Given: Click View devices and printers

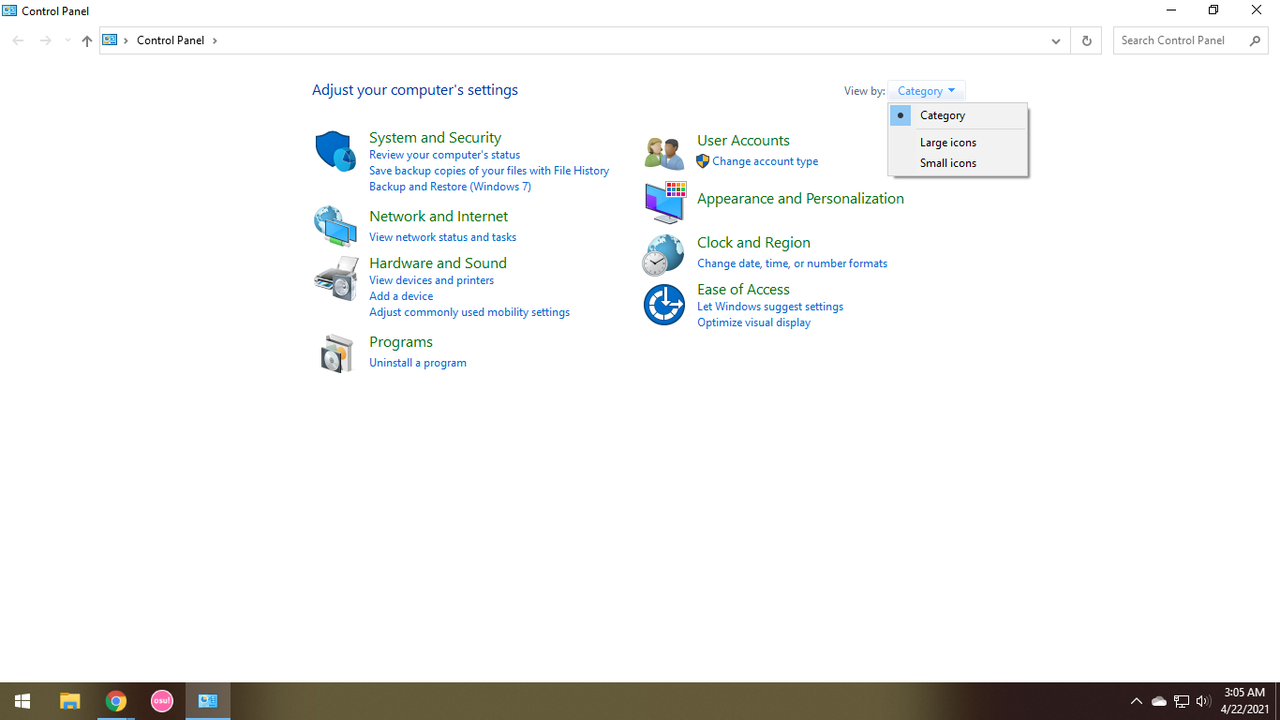Looking at the screenshot, I should pyautogui.click(x=431, y=281).
